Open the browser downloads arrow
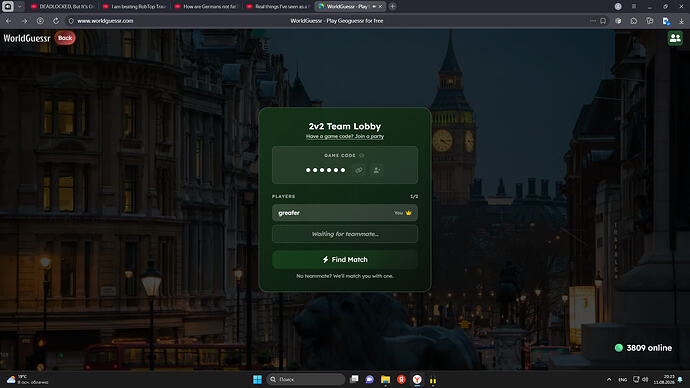Screen dimensions: 690x388 pyautogui.click(x=681, y=21)
